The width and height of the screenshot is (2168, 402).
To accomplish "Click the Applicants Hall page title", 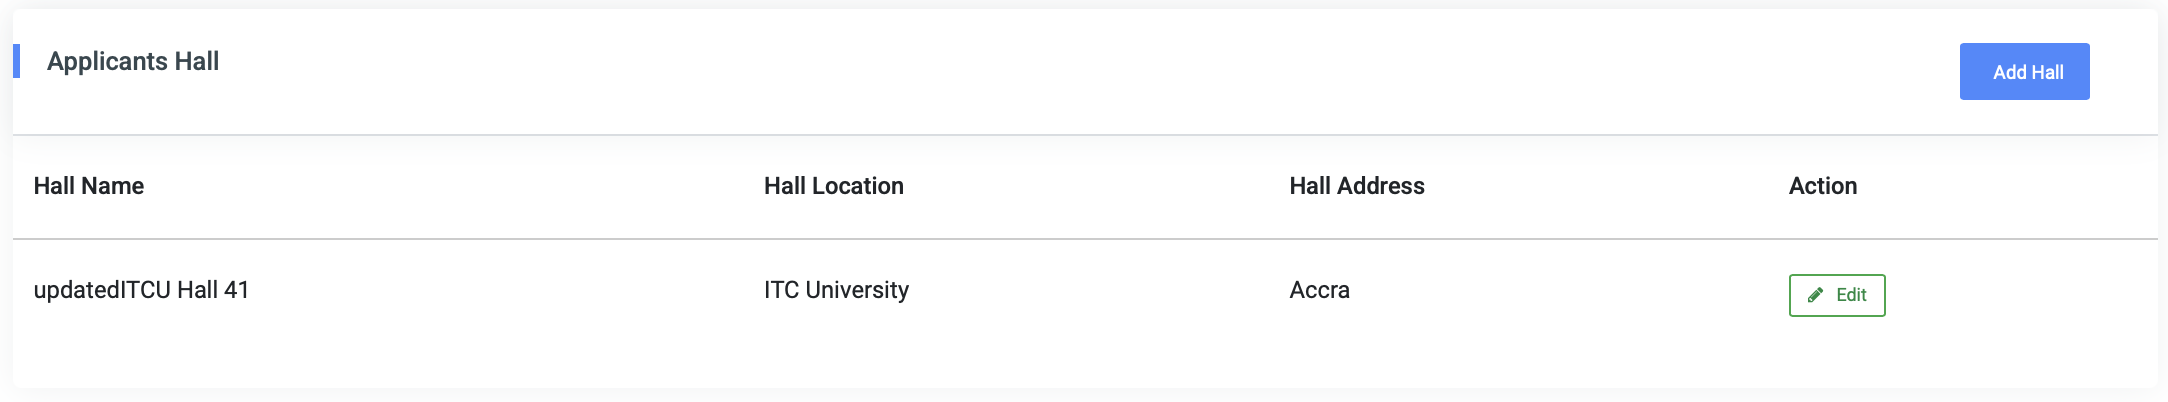I will point(133,61).
